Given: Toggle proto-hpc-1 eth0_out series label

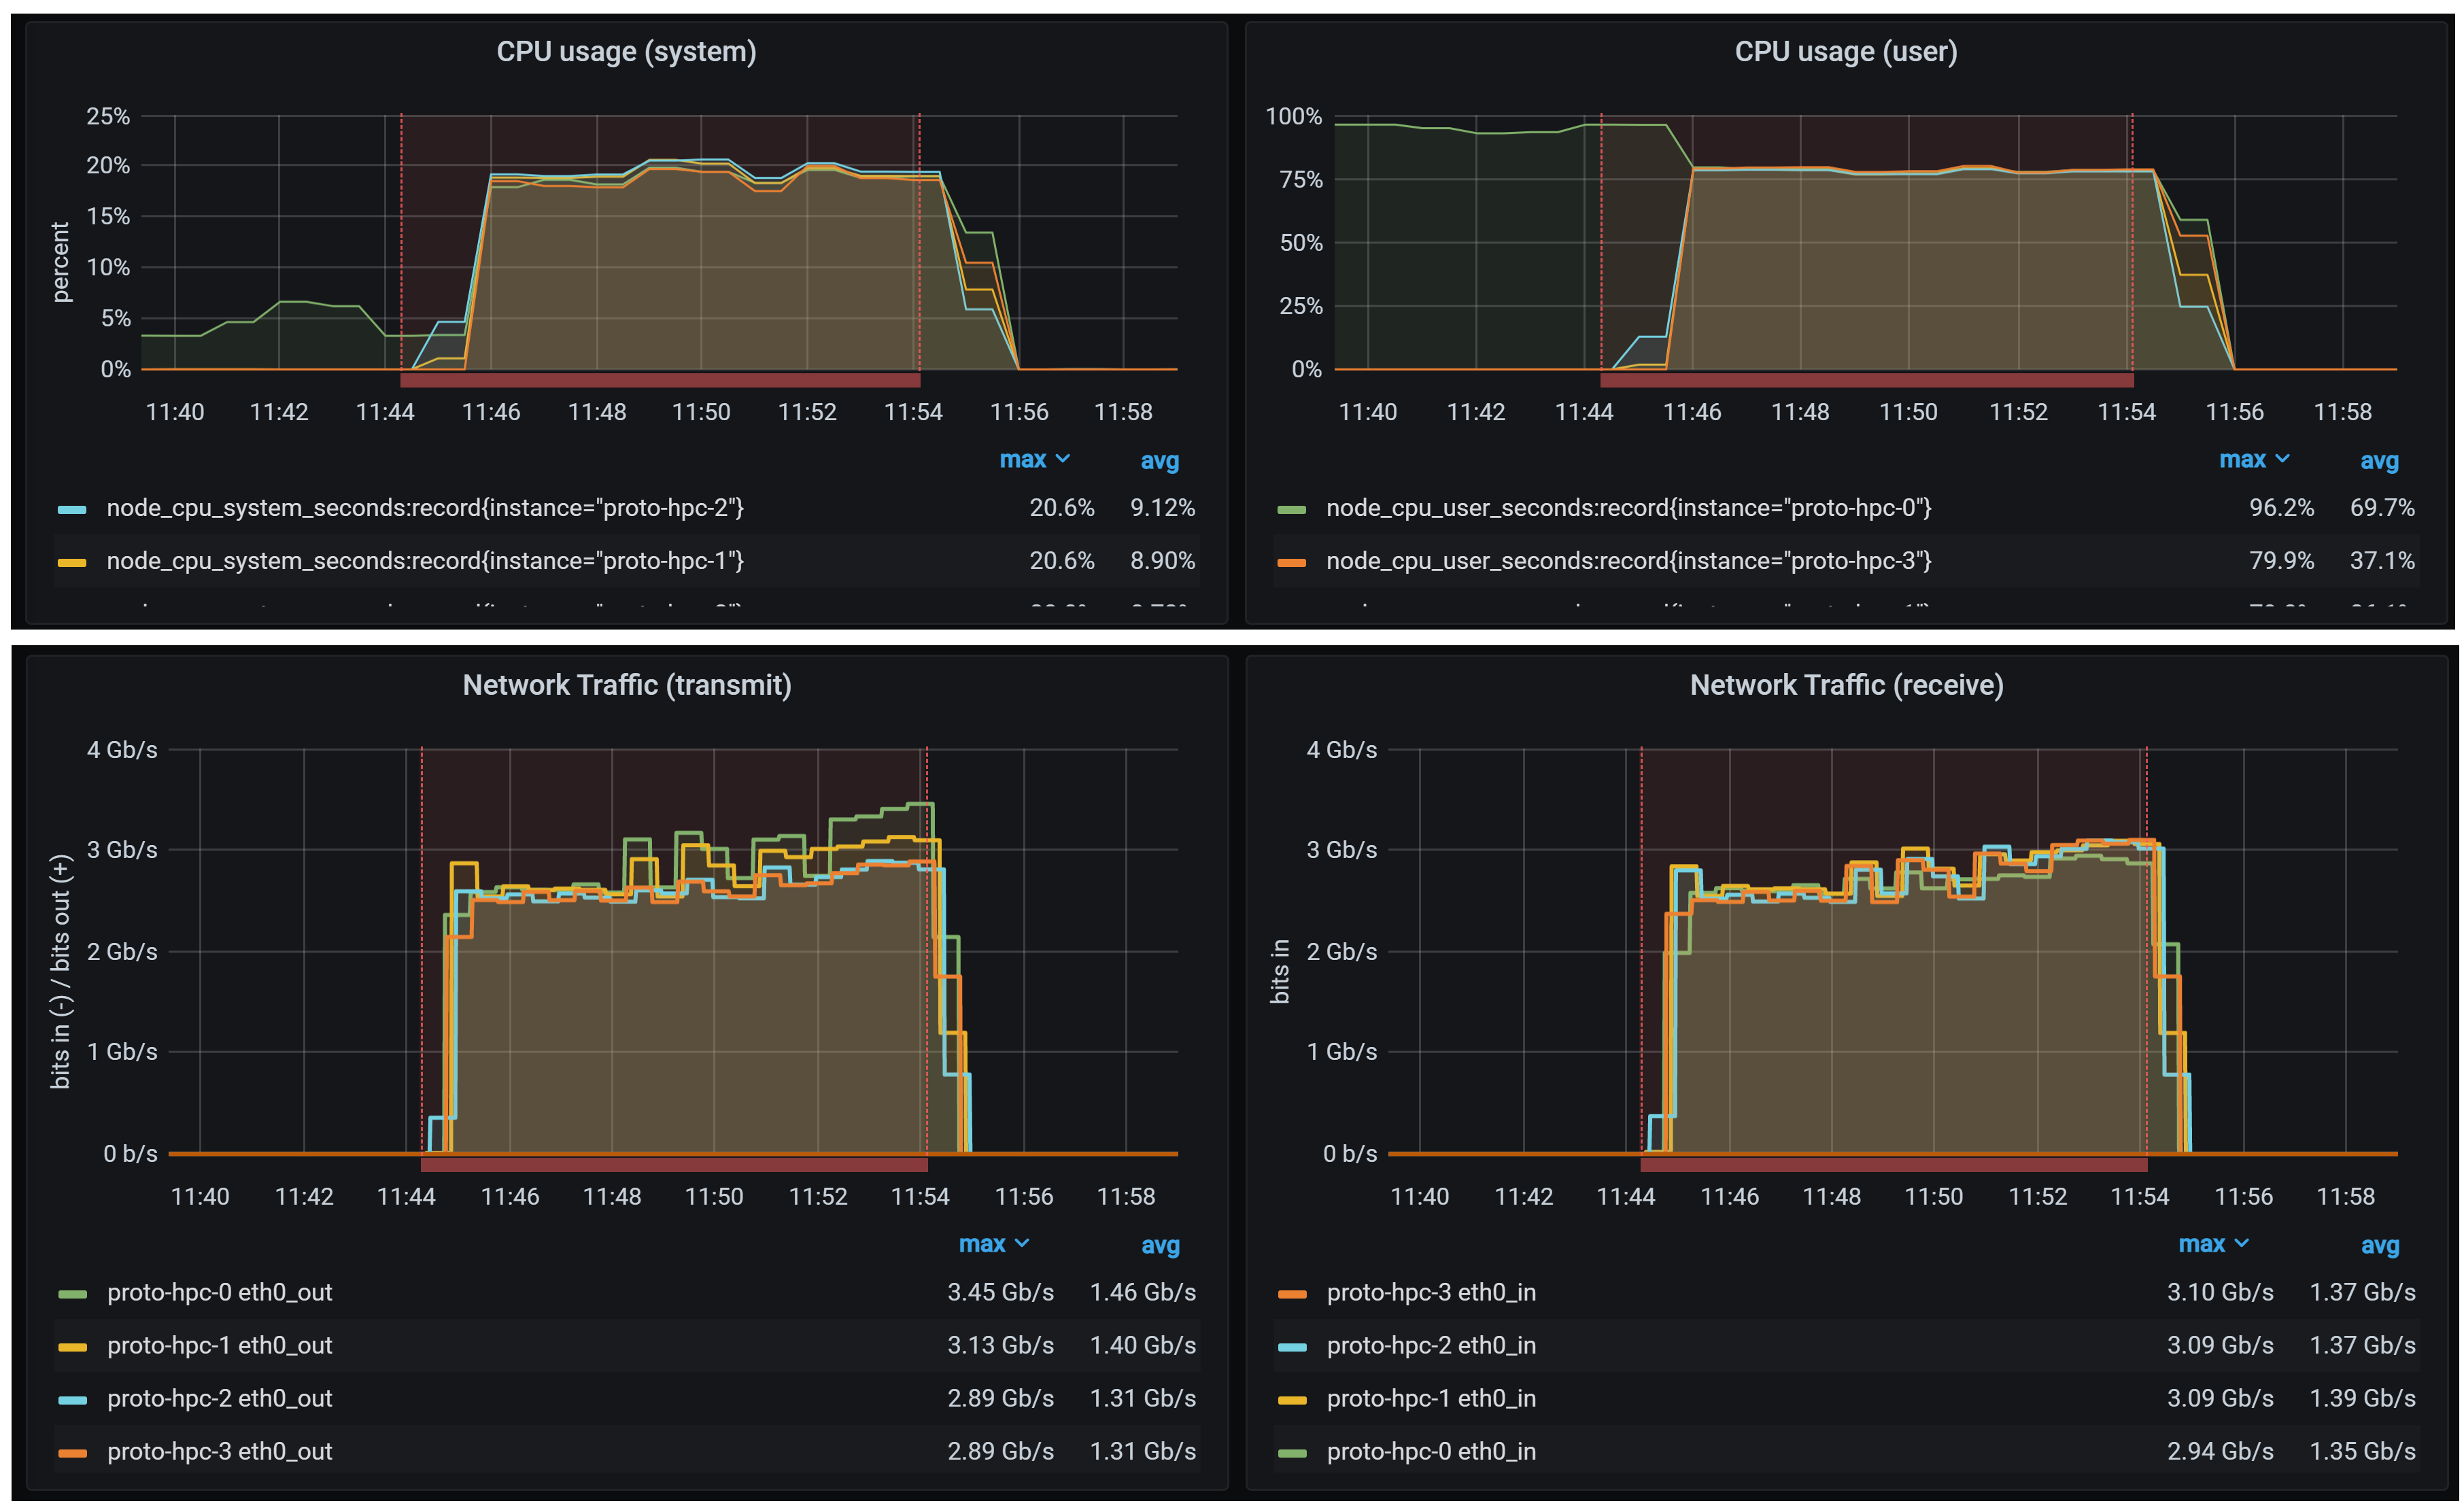Looking at the screenshot, I should point(220,1345).
